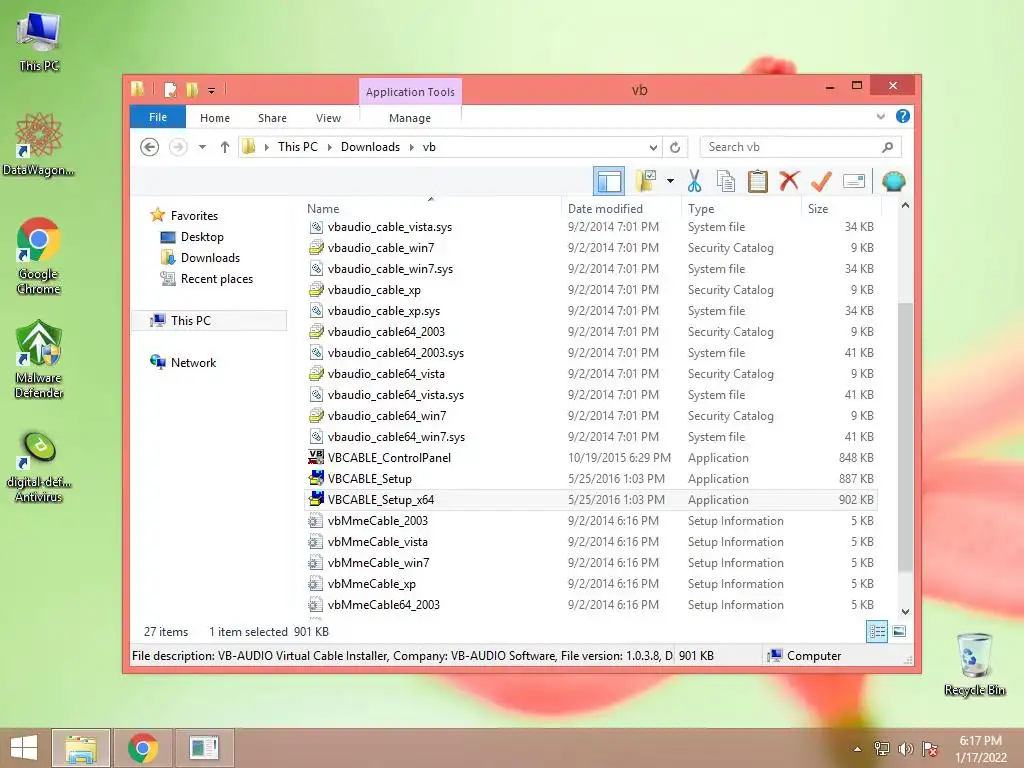Click the Malware Defender desktop icon

[x=39, y=359]
